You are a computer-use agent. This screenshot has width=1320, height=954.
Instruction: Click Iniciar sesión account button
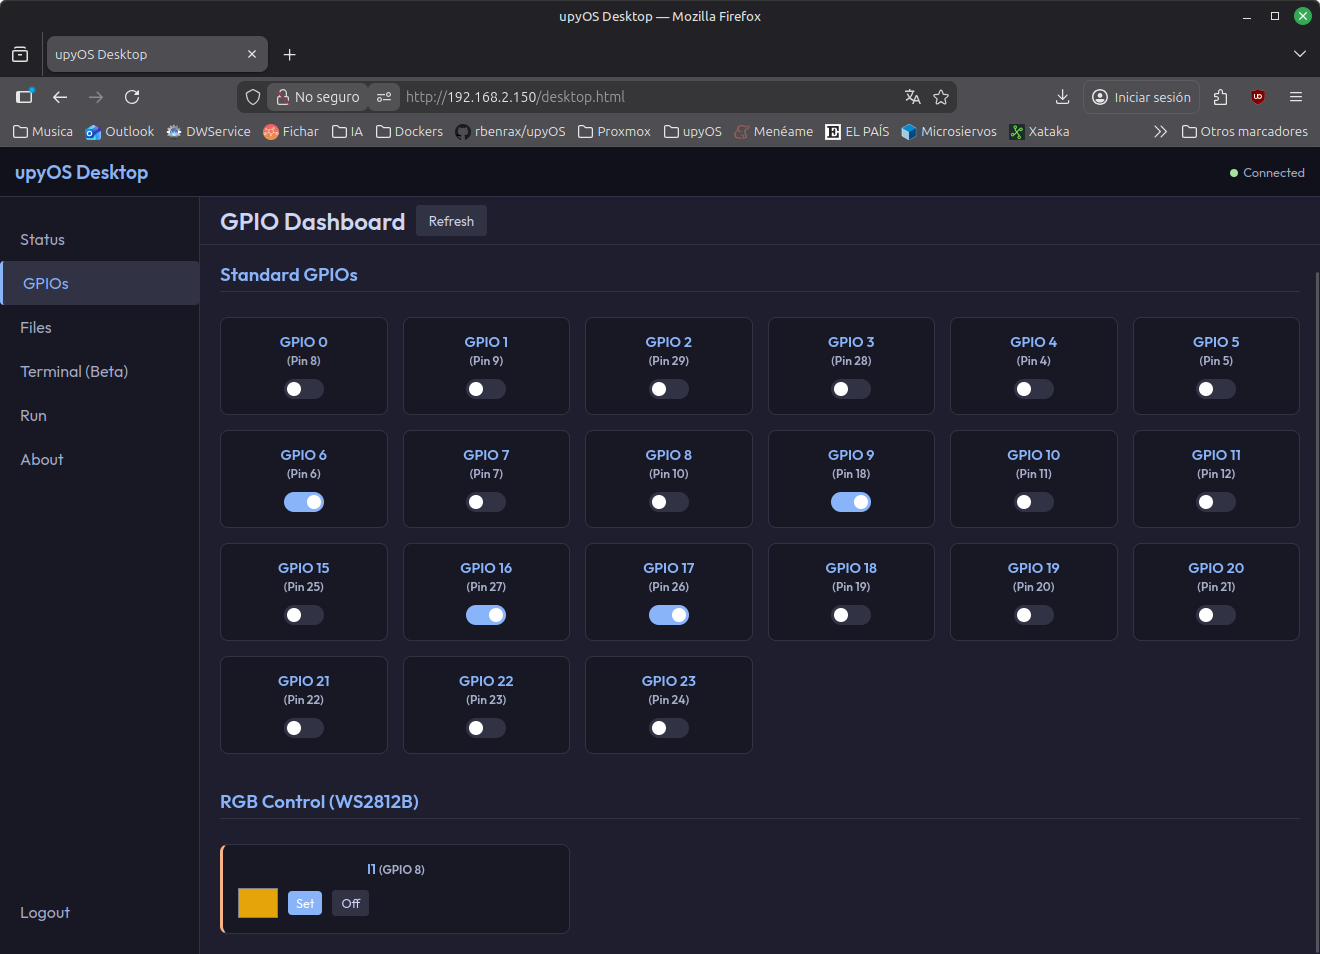1141,97
